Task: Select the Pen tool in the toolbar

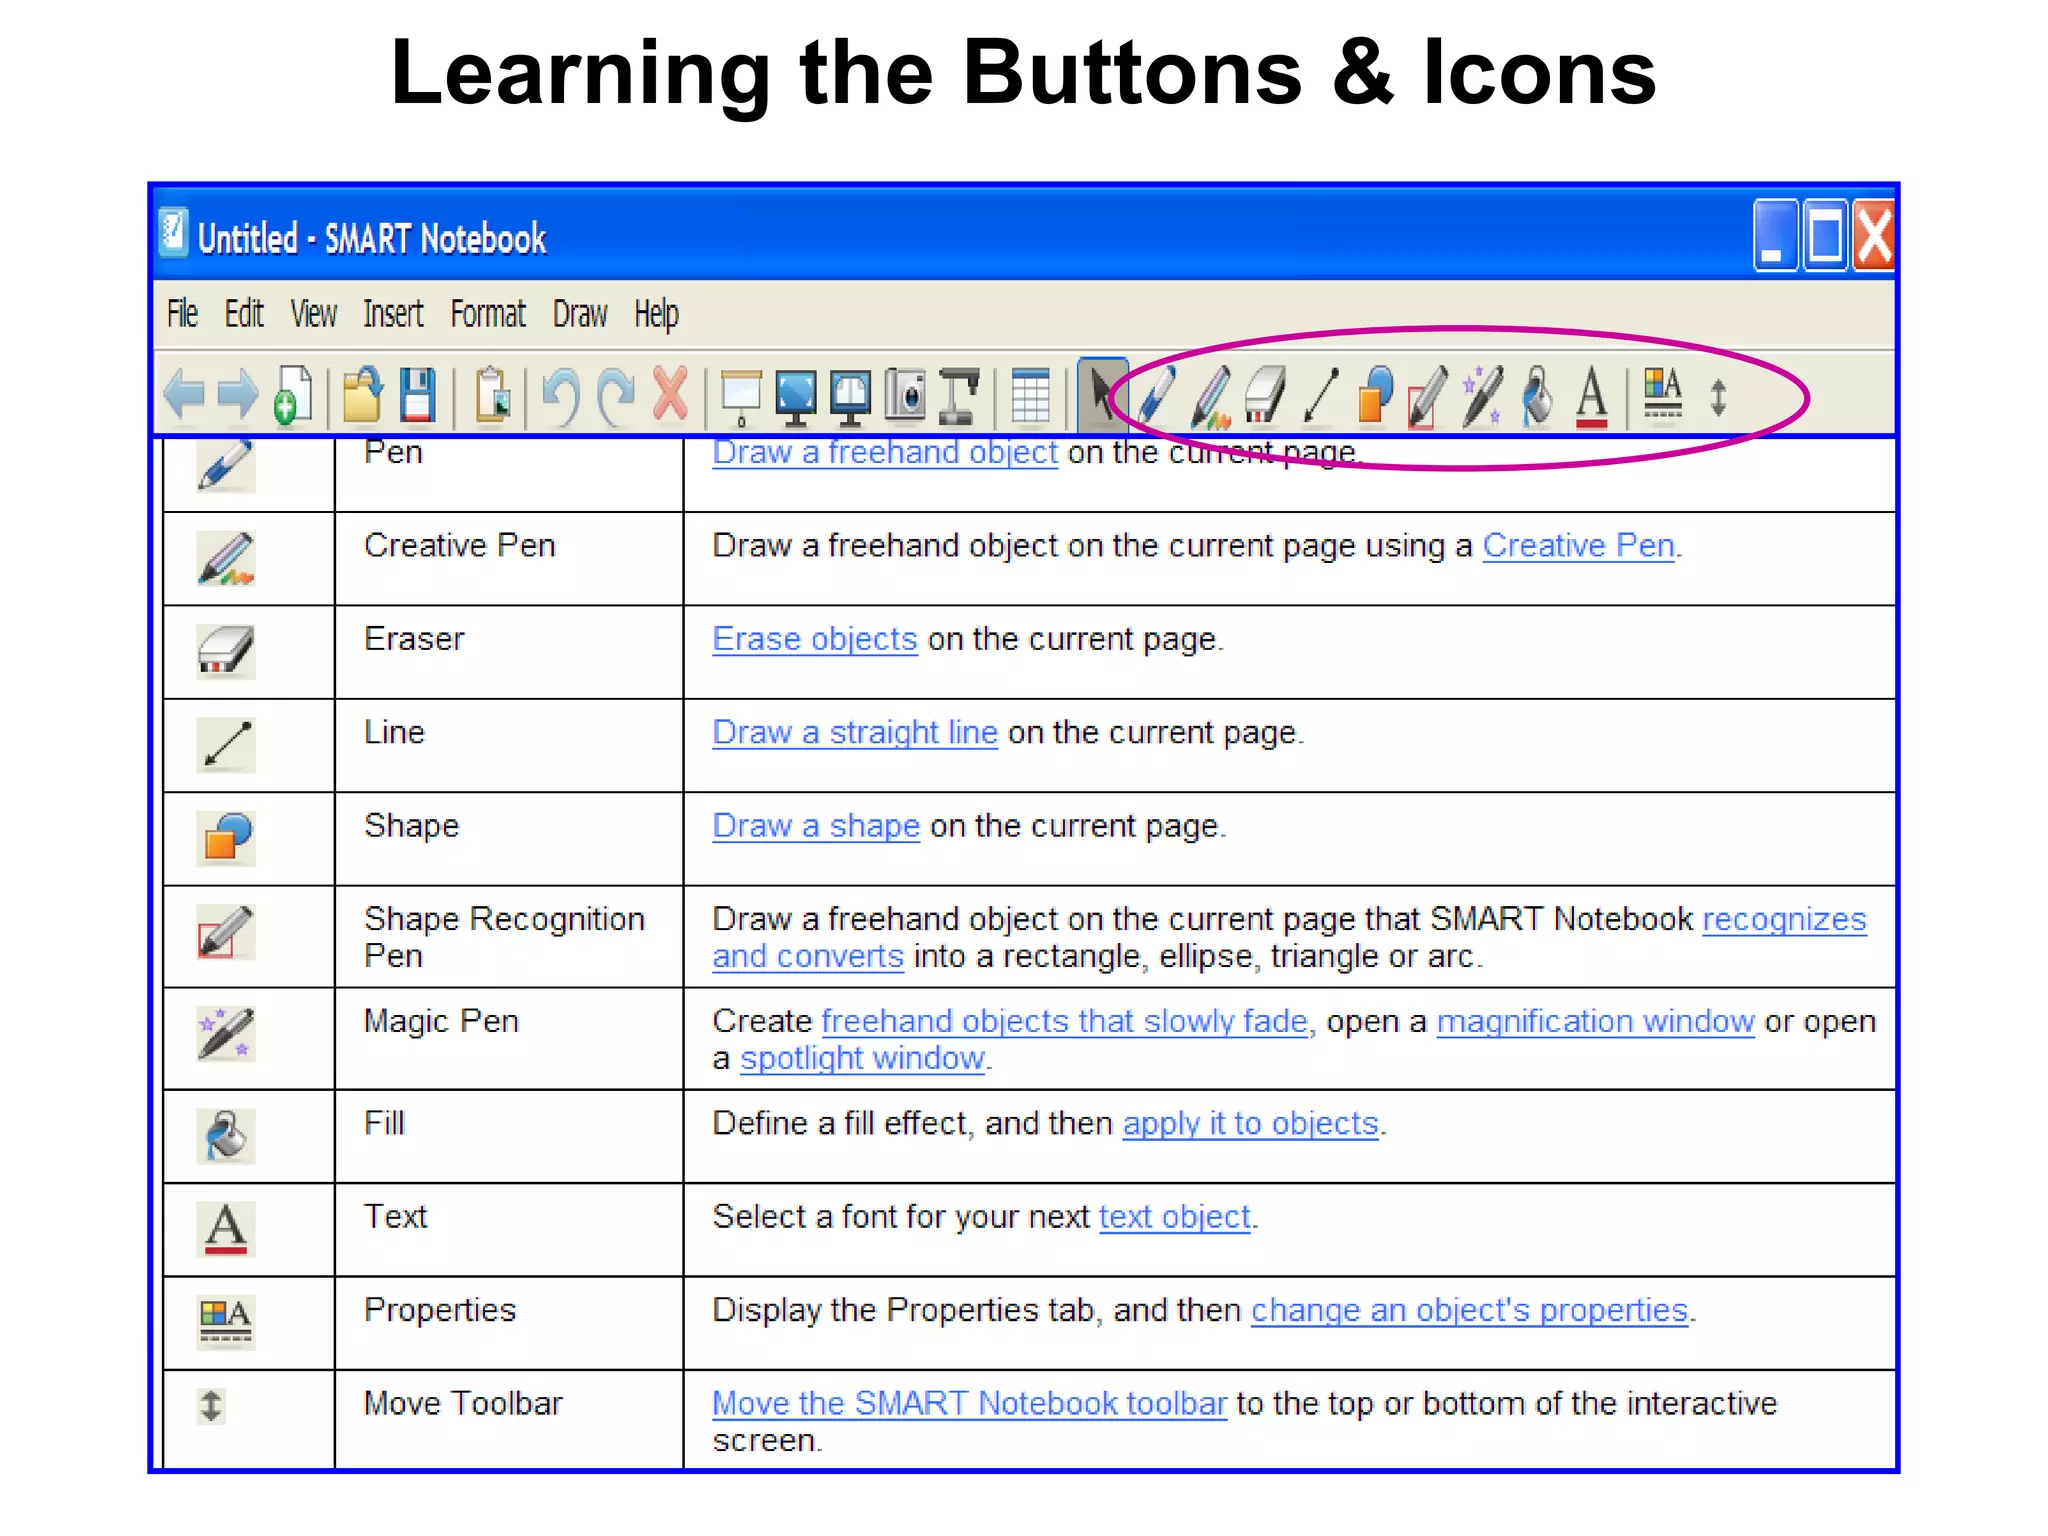Action: tap(1156, 396)
